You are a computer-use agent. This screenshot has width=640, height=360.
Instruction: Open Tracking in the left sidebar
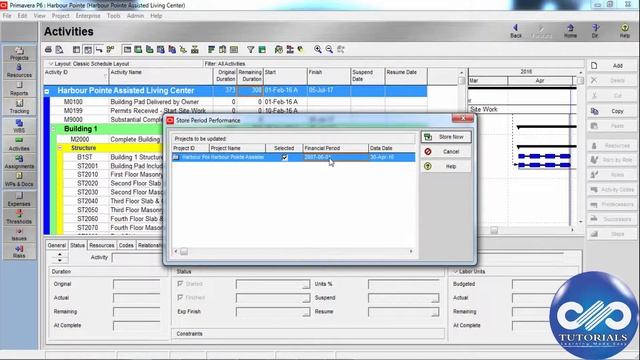[19, 107]
